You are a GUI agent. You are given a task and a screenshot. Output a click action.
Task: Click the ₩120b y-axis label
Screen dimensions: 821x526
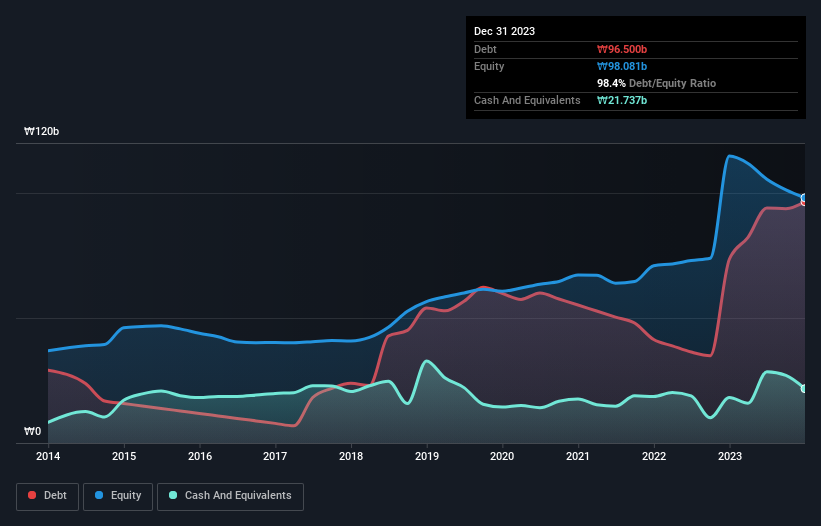tap(41, 131)
